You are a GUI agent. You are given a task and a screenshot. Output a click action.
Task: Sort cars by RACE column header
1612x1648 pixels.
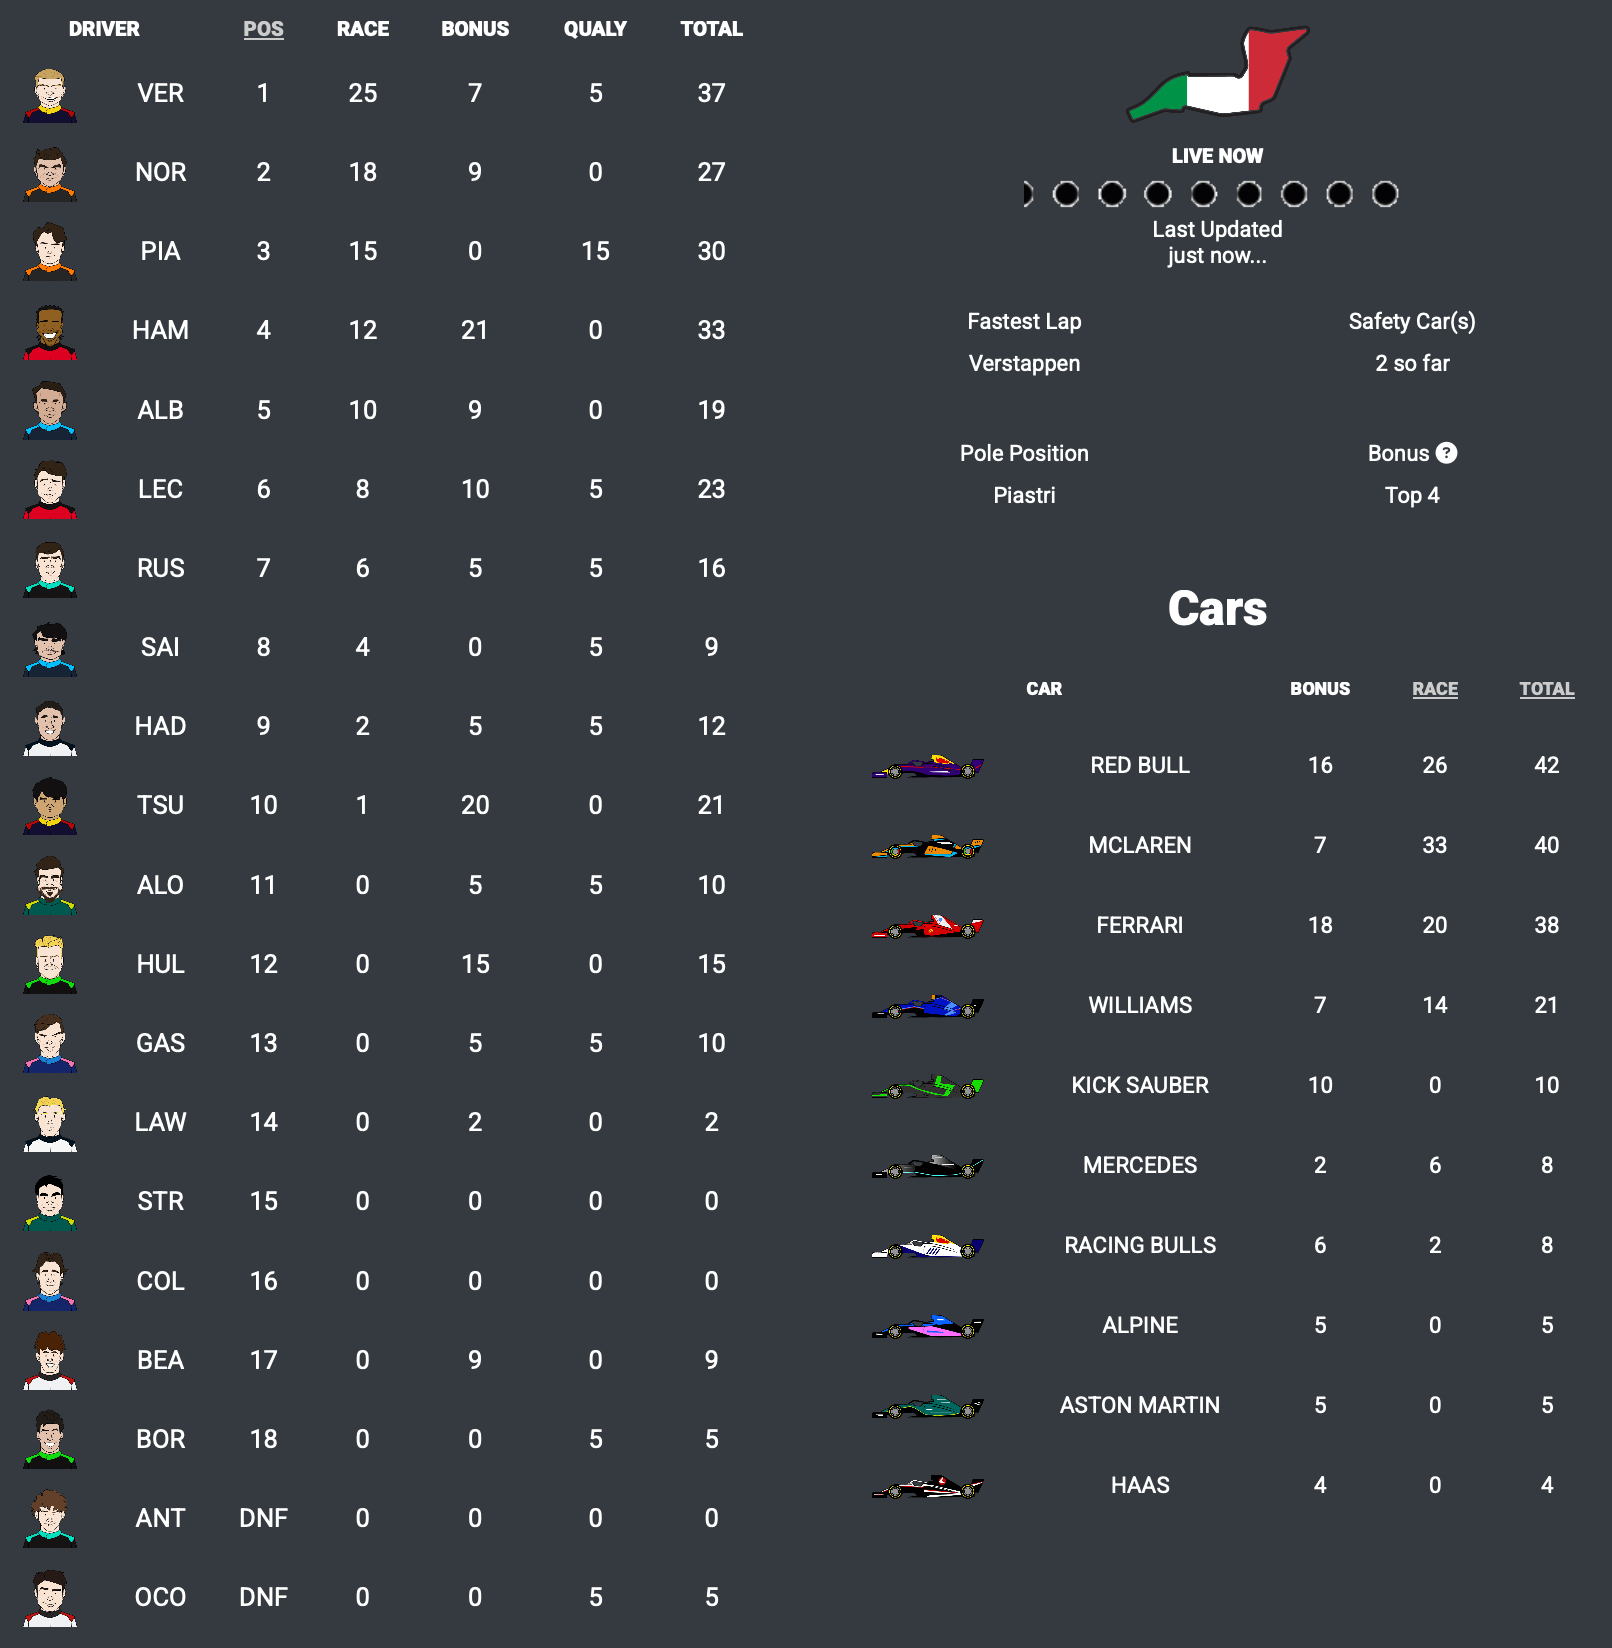[1434, 689]
